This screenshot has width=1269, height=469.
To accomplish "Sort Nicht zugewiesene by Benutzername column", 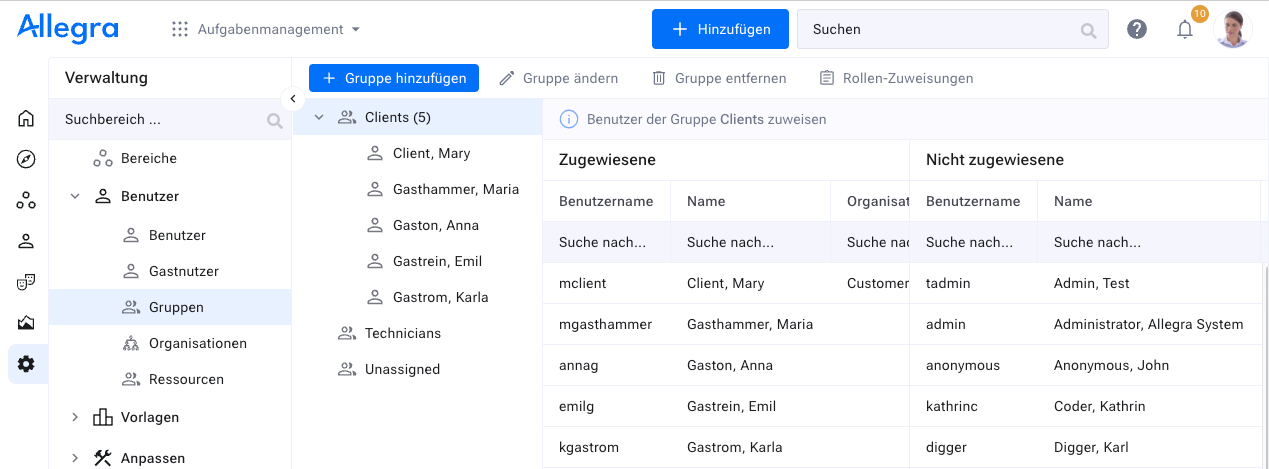I will tap(973, 202).
